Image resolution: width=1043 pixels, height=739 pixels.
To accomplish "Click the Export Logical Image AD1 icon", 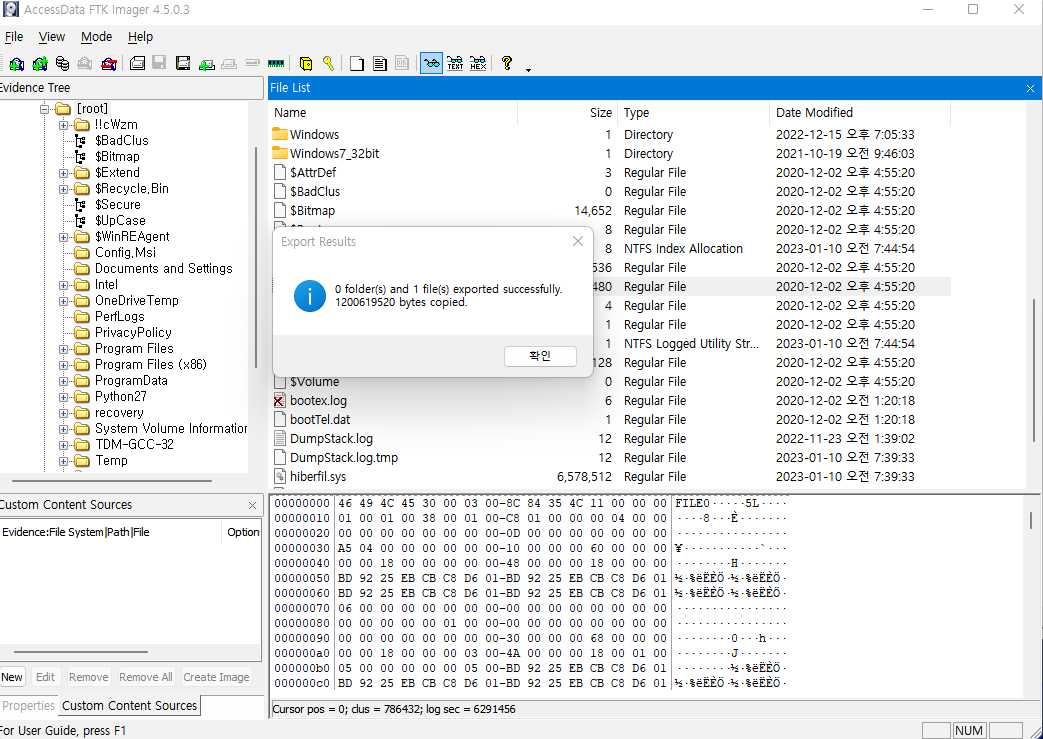I will (x=183, y=63).
